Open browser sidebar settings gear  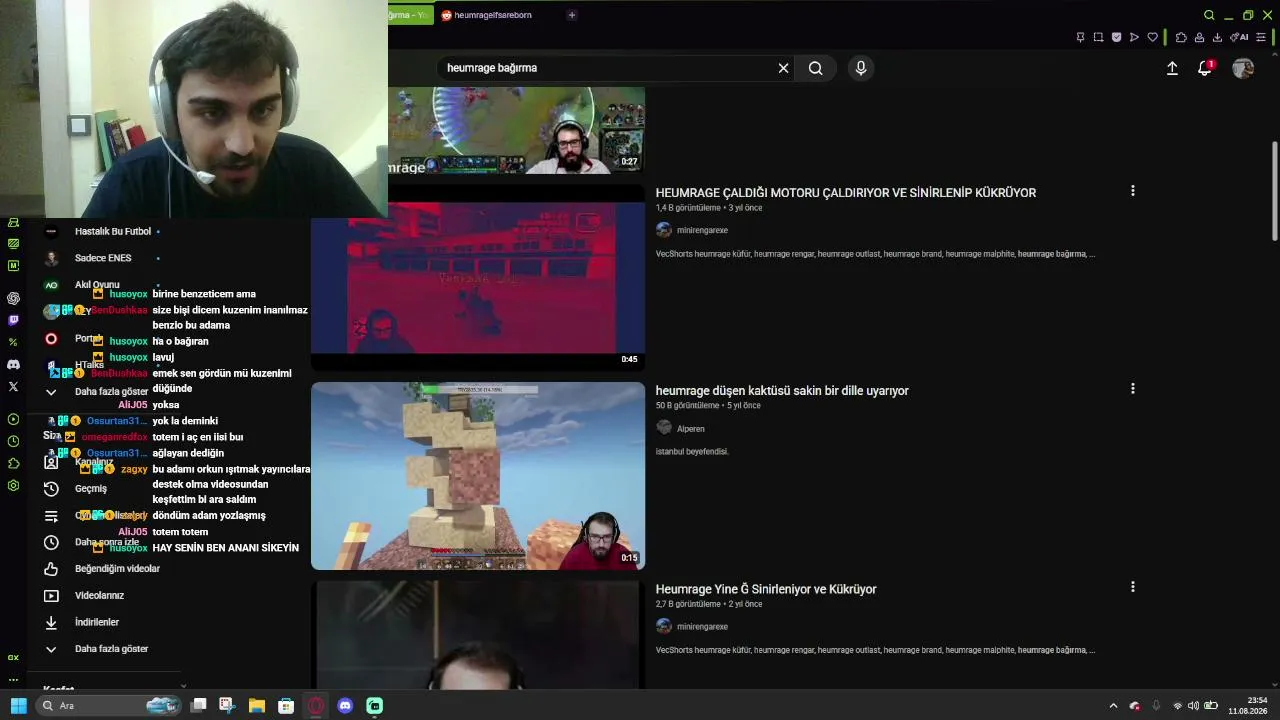(x=13, y=485)
